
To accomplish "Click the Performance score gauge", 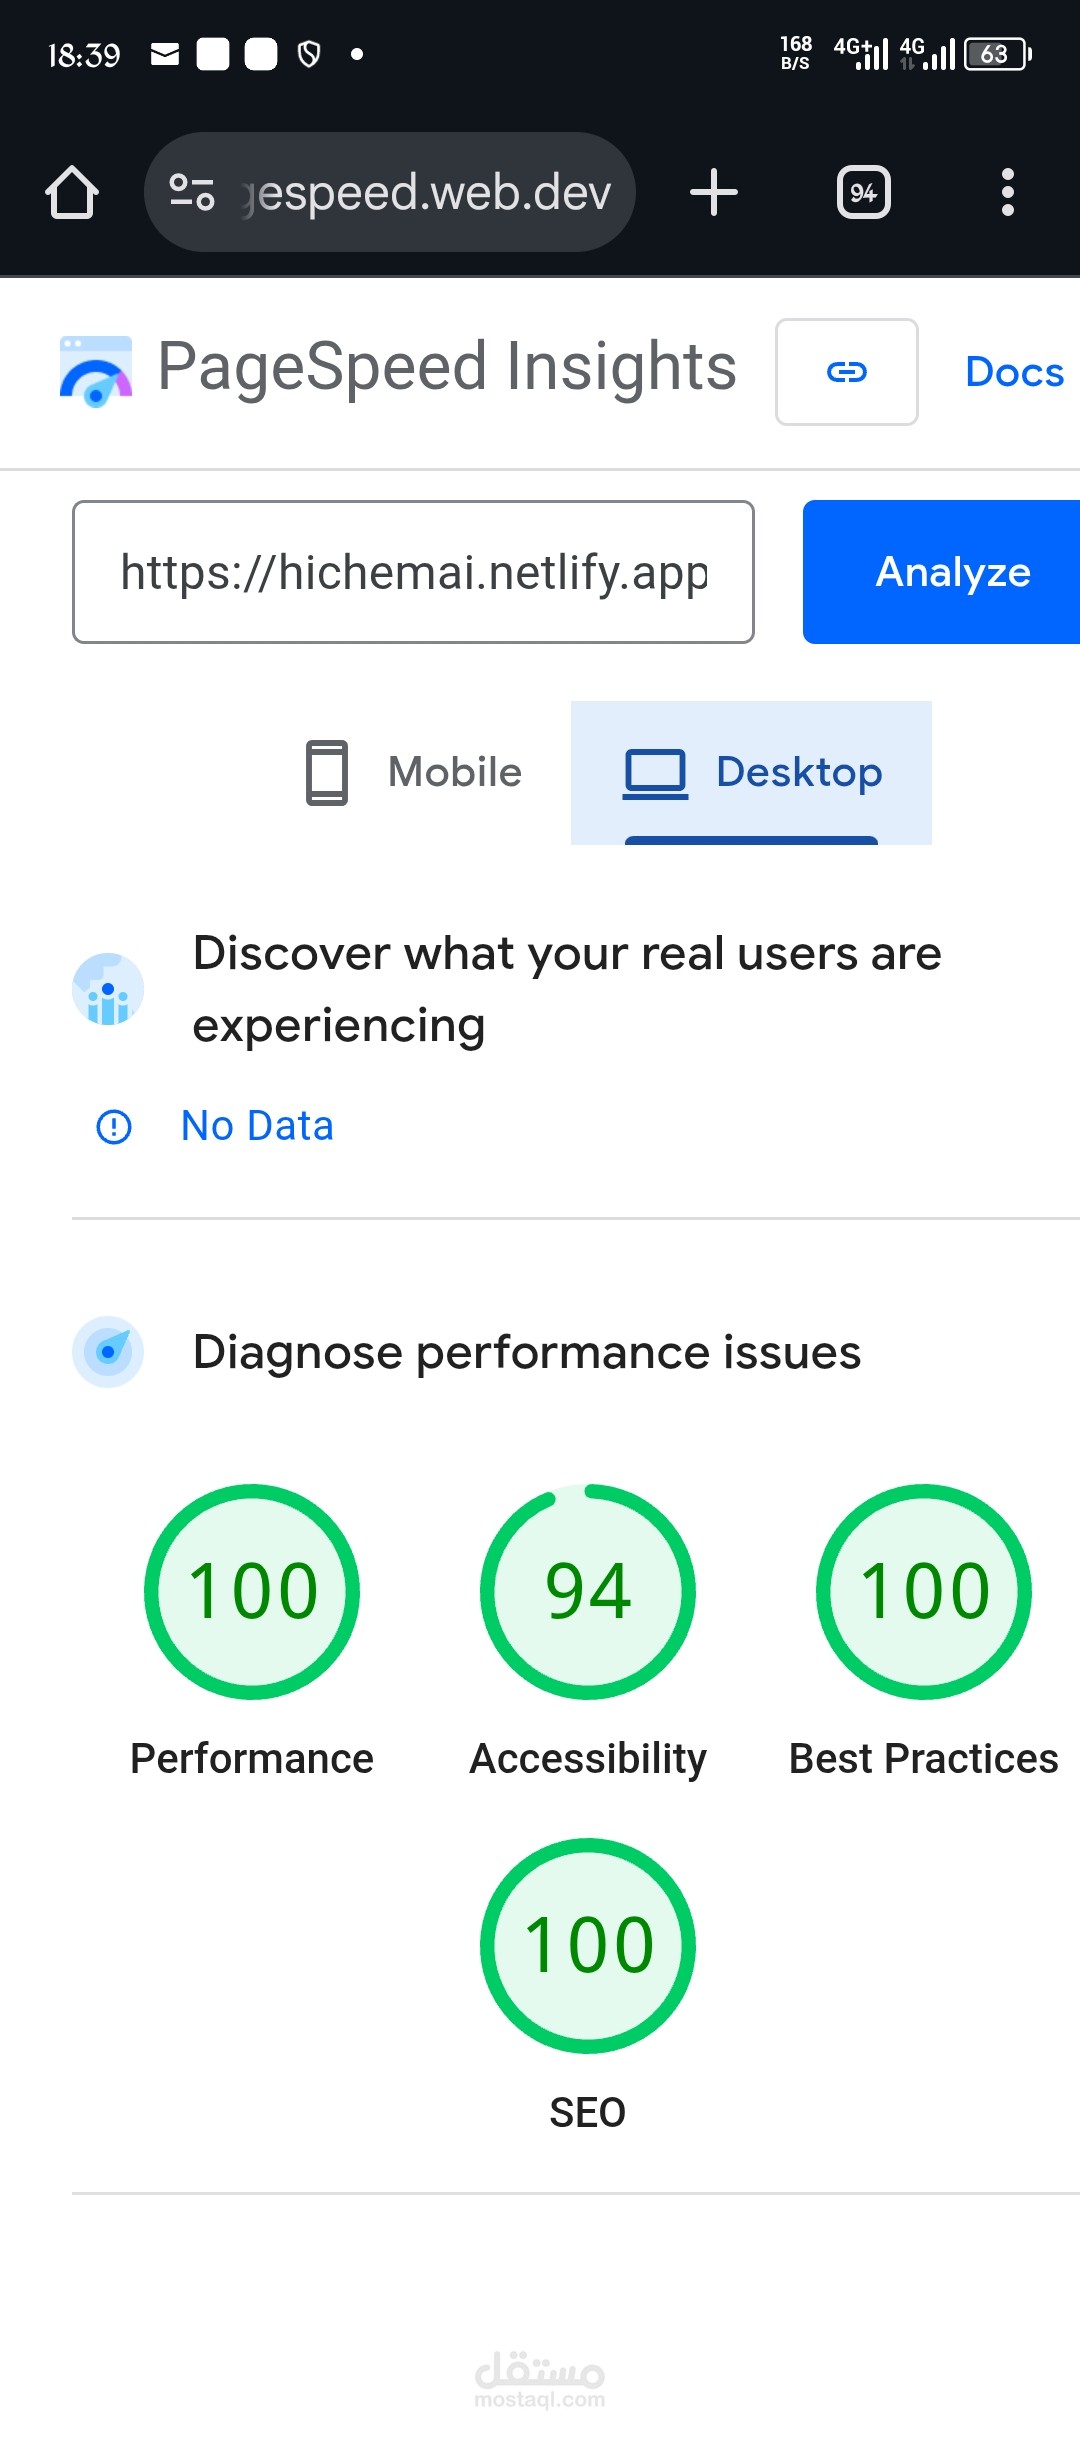I will point(252,1591).
